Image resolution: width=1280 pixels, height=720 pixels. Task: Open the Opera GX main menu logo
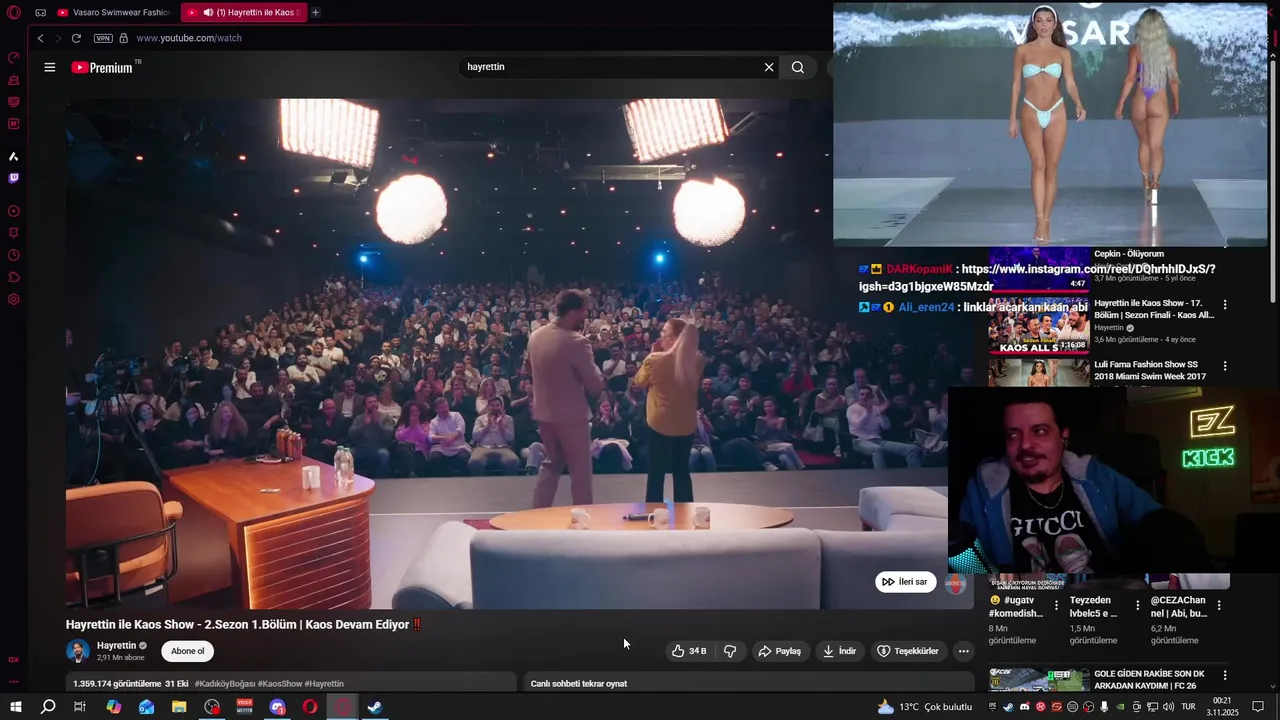click(14, 13)
